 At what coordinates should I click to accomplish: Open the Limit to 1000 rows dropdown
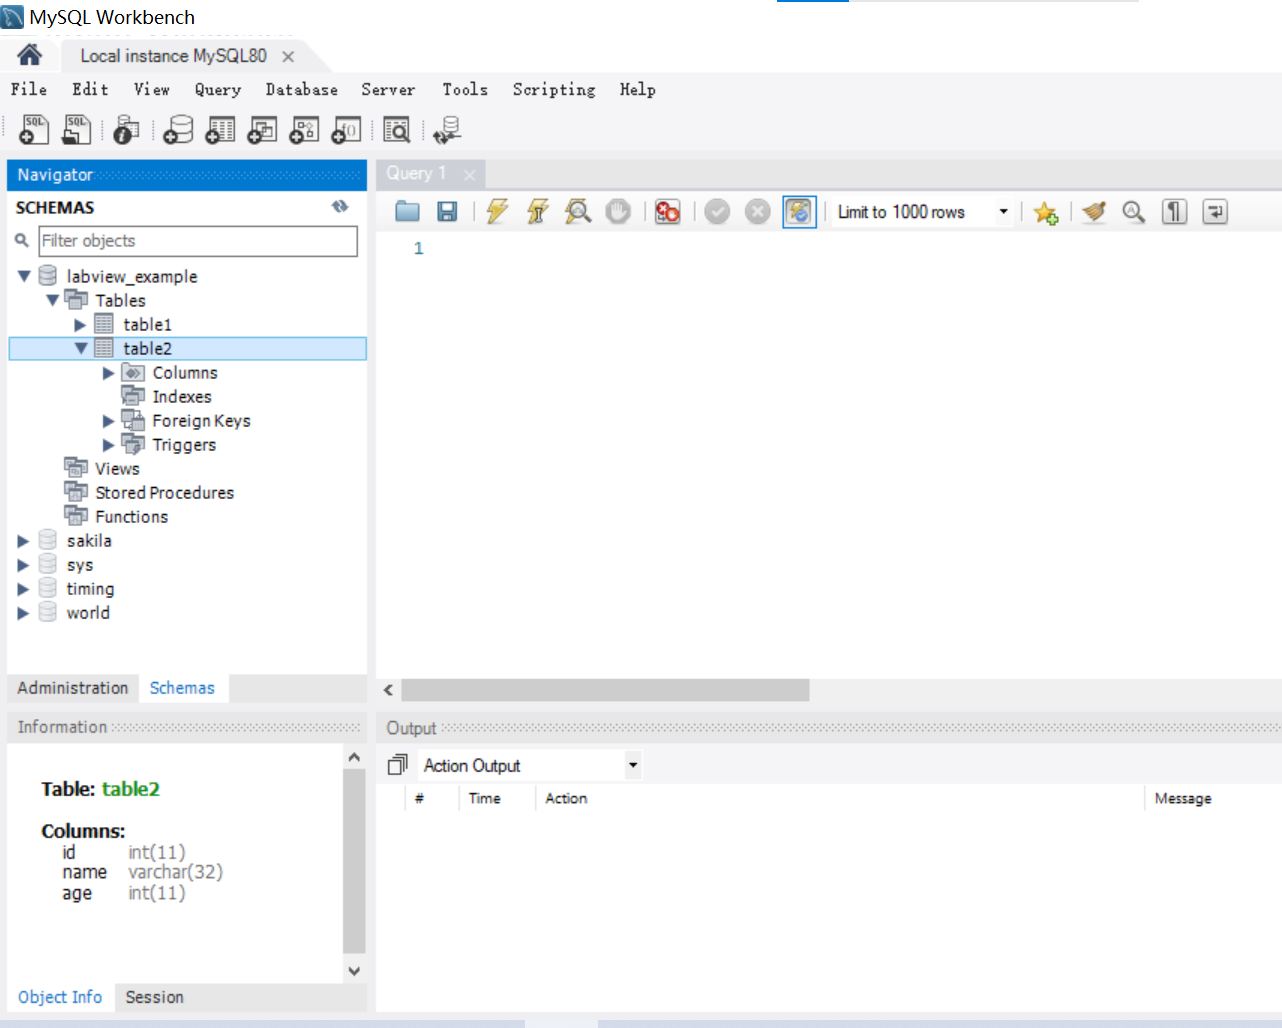coord(1002,211)
